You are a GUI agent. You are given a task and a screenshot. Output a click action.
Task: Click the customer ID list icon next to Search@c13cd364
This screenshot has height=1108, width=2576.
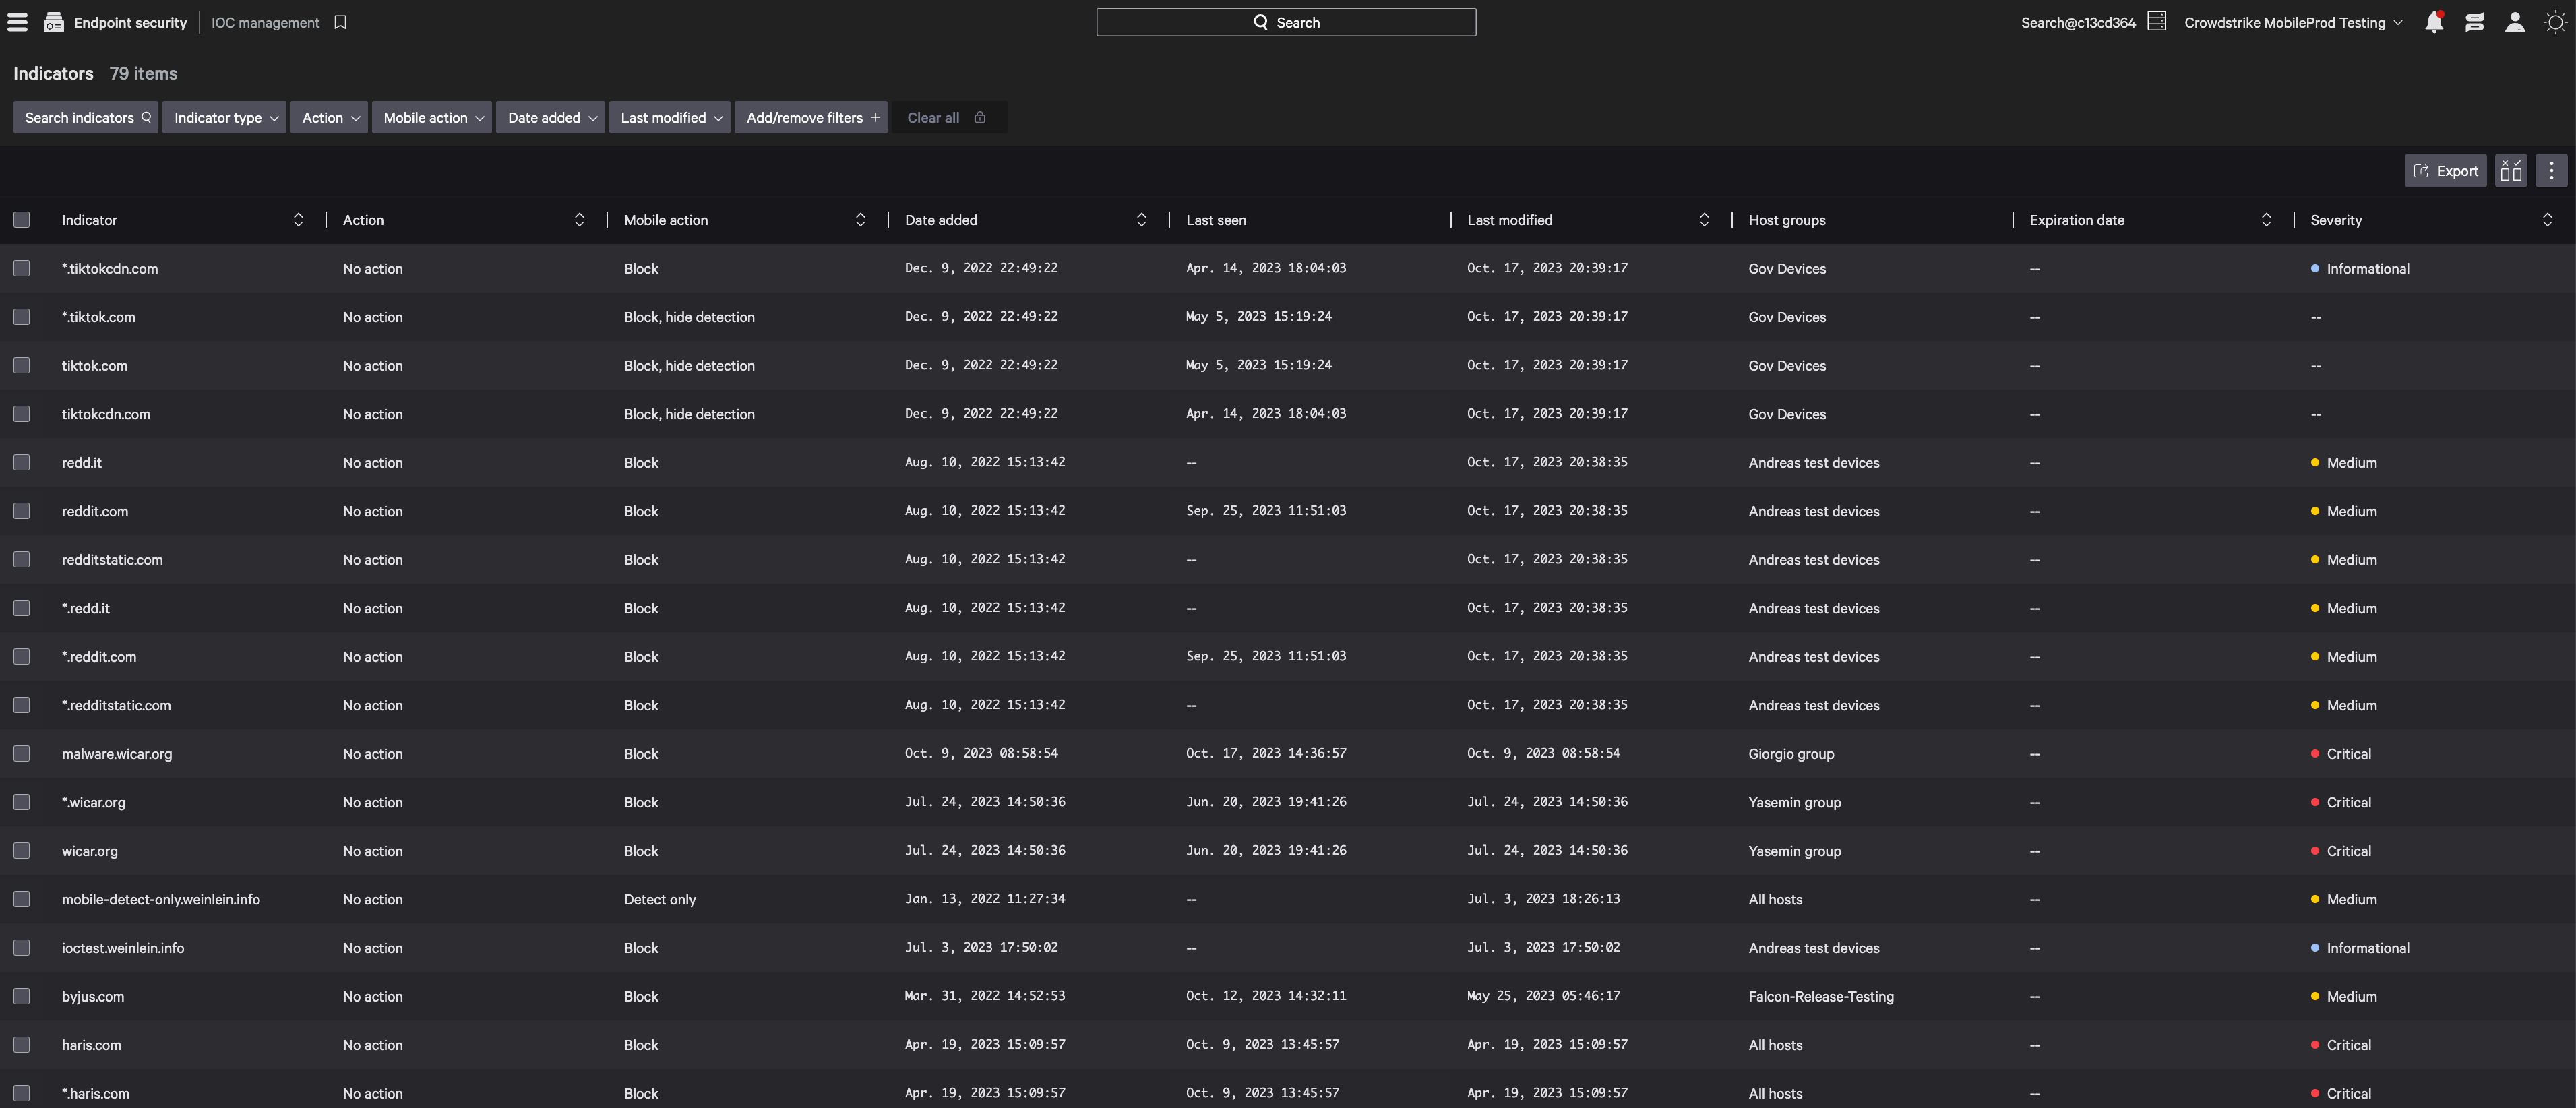point(2156,21)
